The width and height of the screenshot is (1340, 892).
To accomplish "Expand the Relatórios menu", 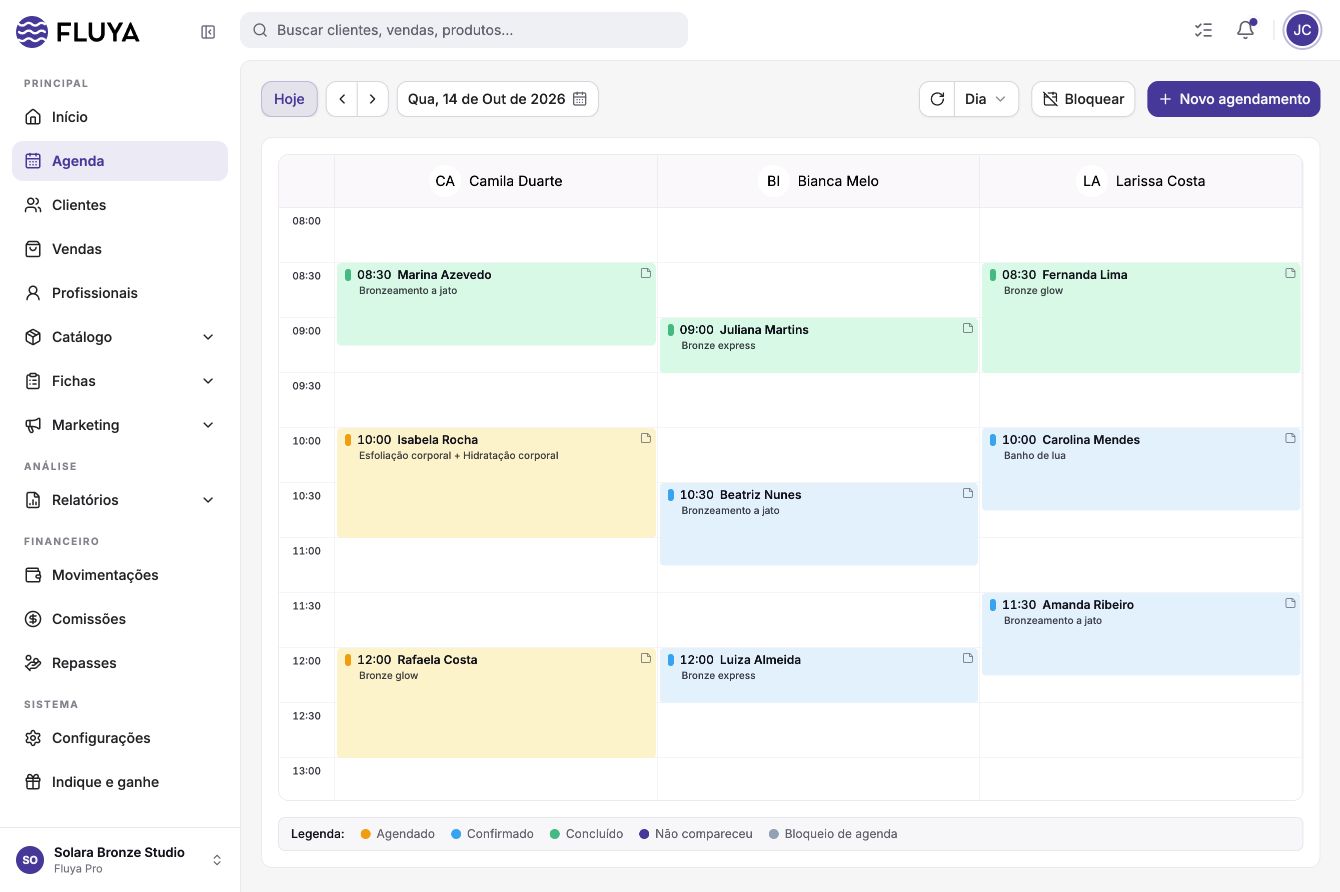I will [120, 500].
